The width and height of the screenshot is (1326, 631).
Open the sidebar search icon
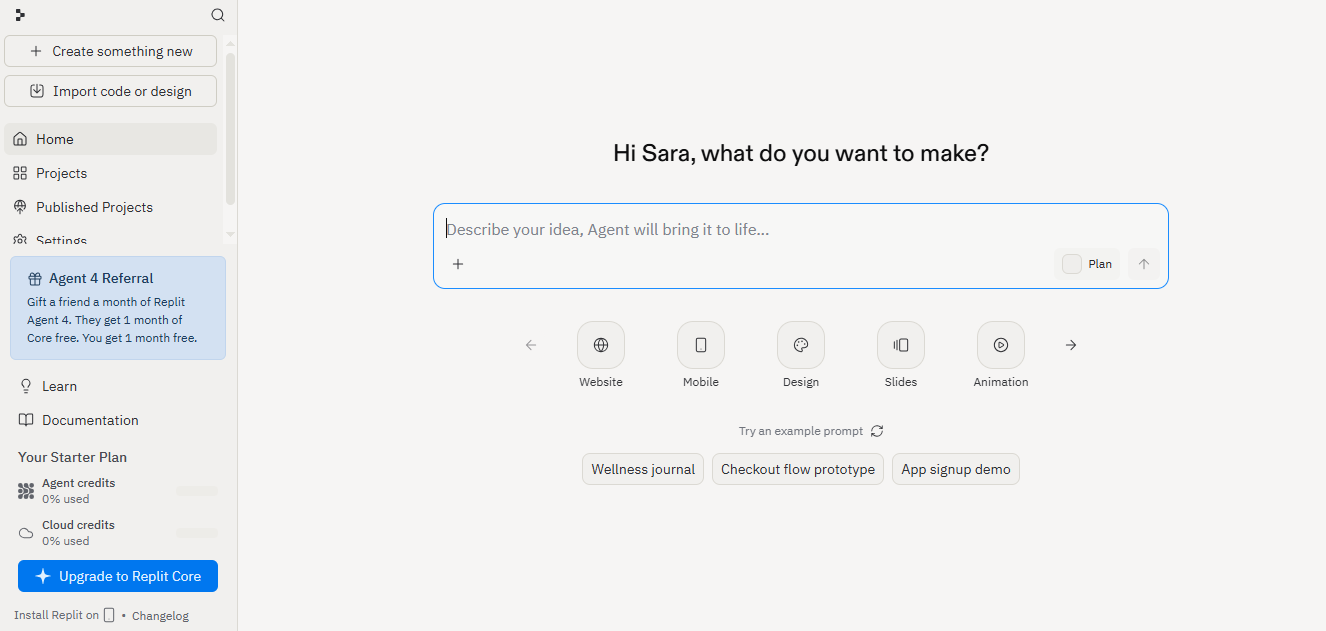pyautogui.click(x=218, y=15)
